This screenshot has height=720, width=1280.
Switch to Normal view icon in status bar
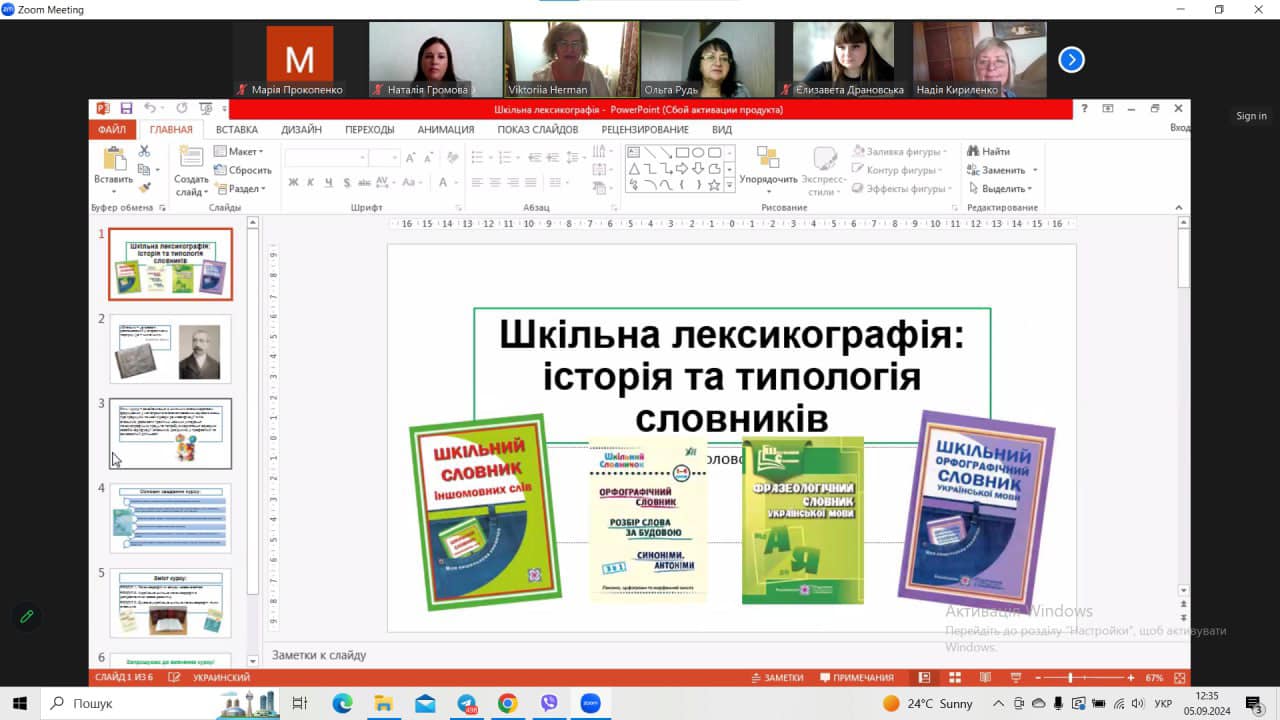(925, 677)
